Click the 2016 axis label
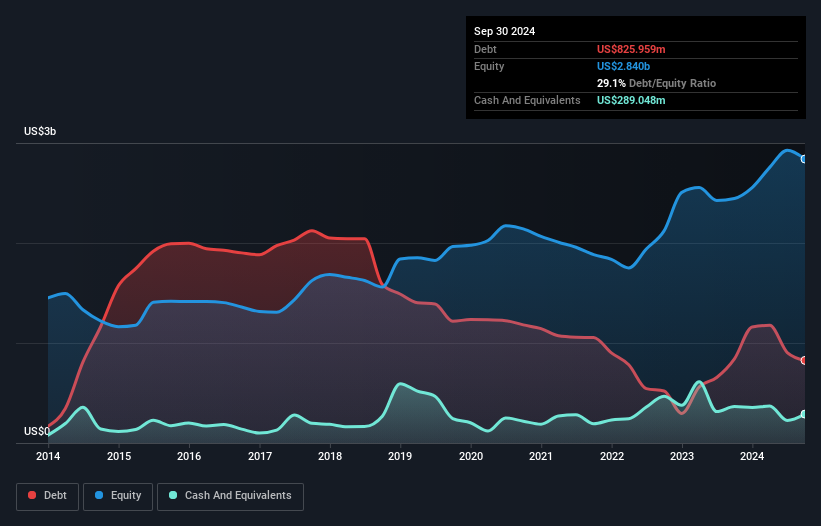The width and height of the screenshot is (821, 526). click(x=189, y=456)
